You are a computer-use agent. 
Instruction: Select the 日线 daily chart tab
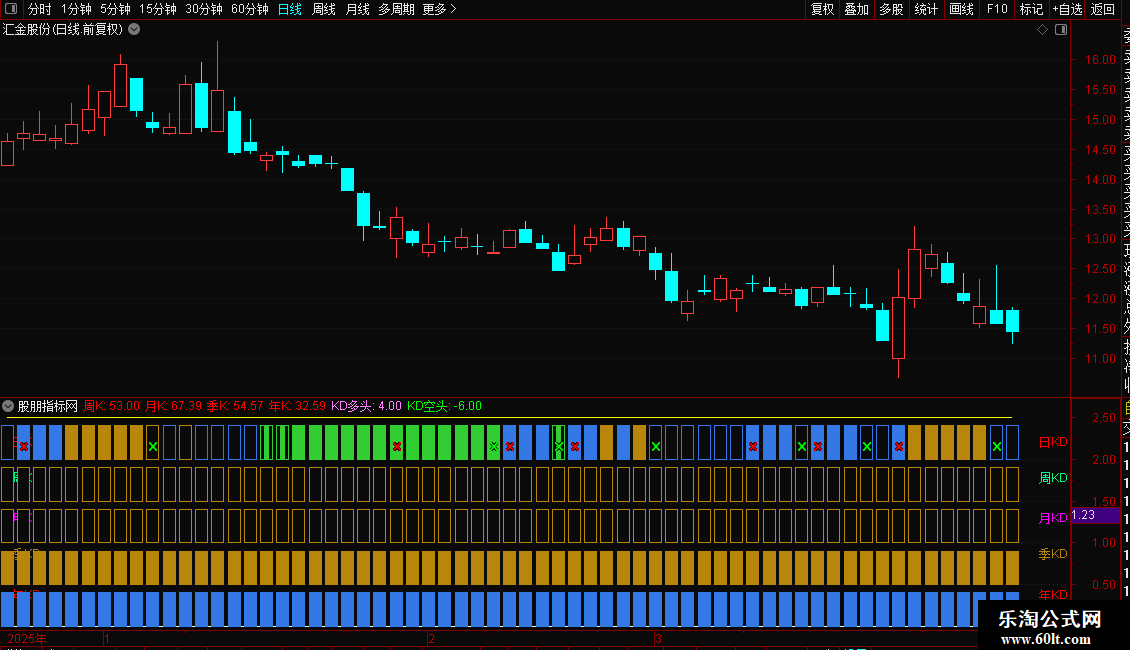click(290, 9)
